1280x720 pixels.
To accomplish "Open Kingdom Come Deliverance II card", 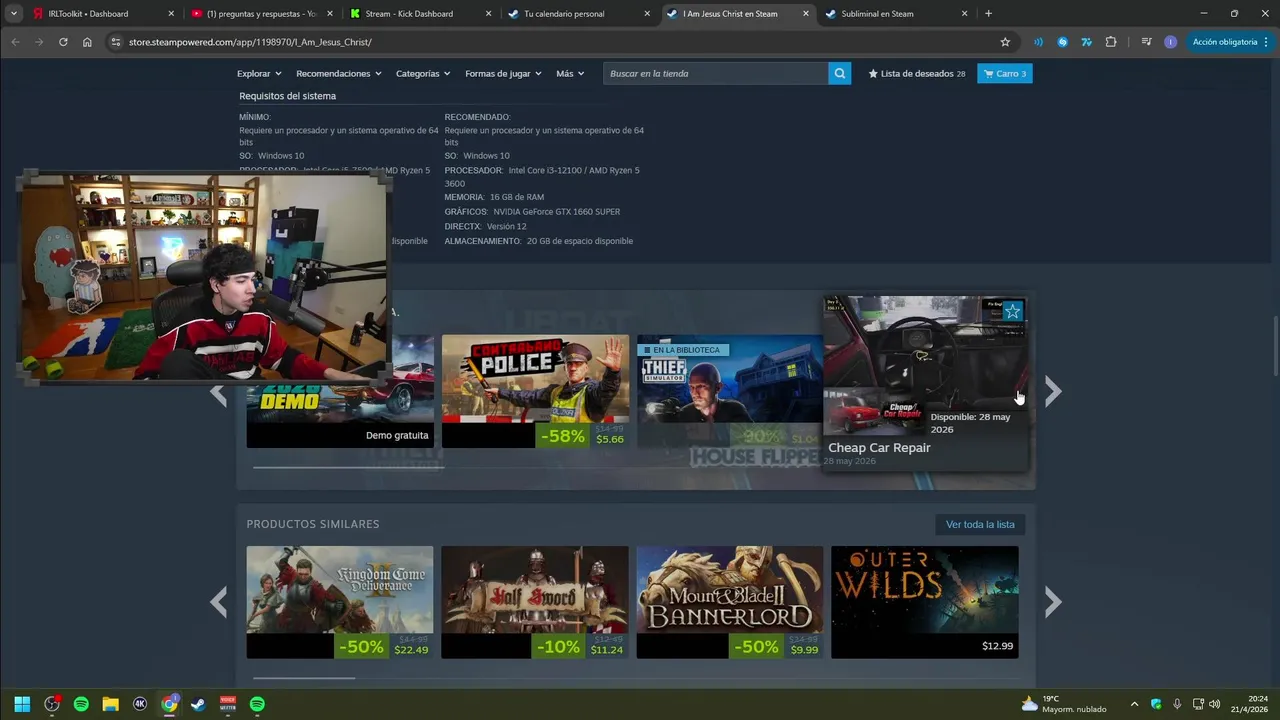I will 340,602.
